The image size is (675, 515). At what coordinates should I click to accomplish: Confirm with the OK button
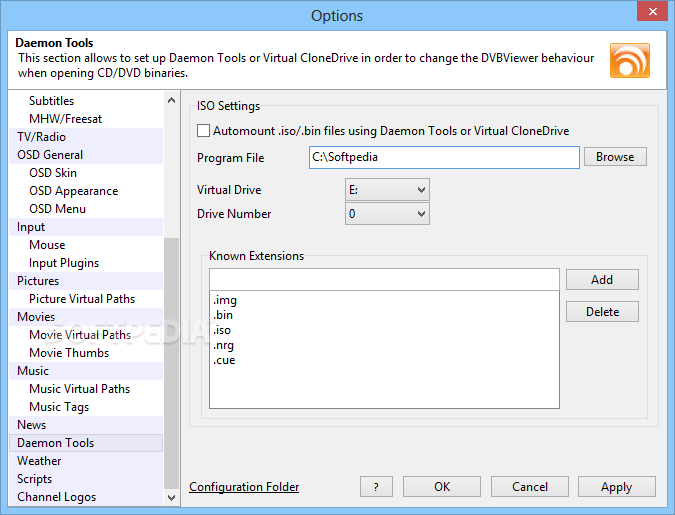(442, 487)
